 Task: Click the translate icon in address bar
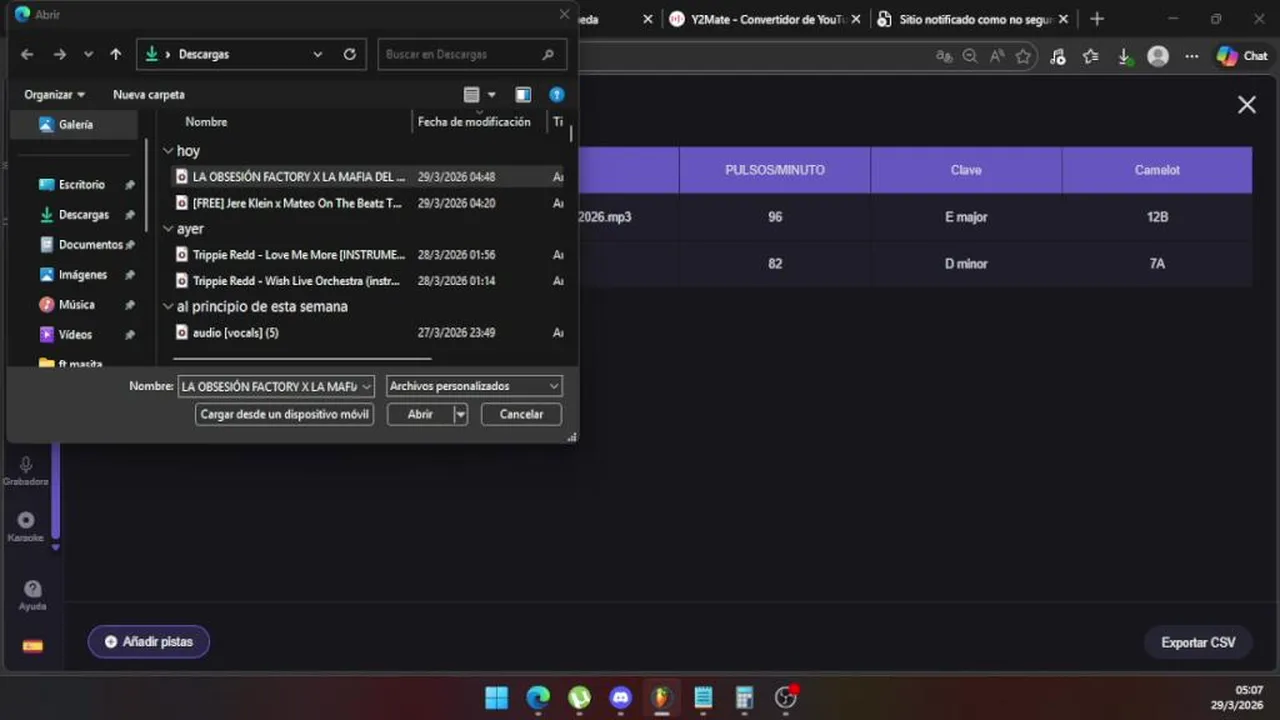click(943, 57)
